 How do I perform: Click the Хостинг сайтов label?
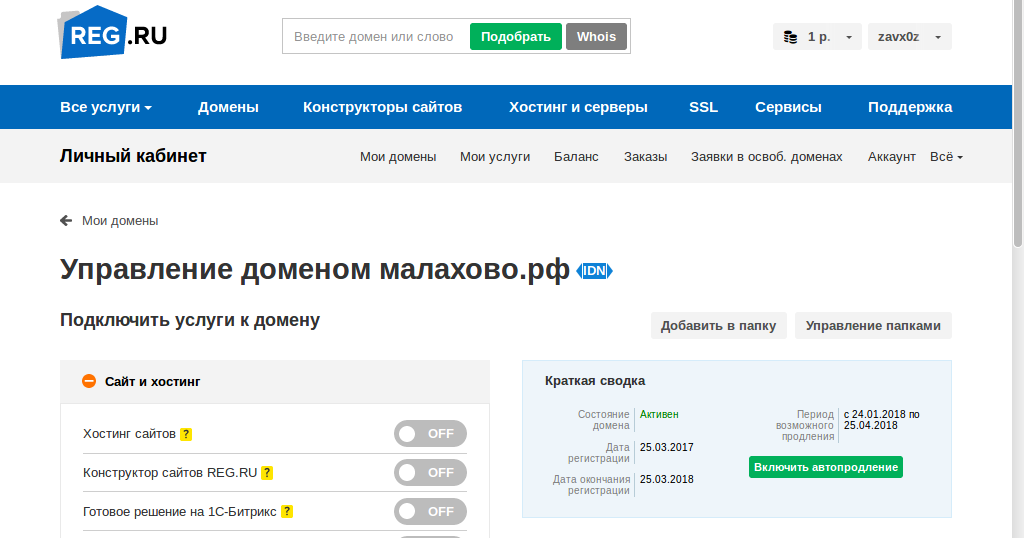(x=129, y=434)
